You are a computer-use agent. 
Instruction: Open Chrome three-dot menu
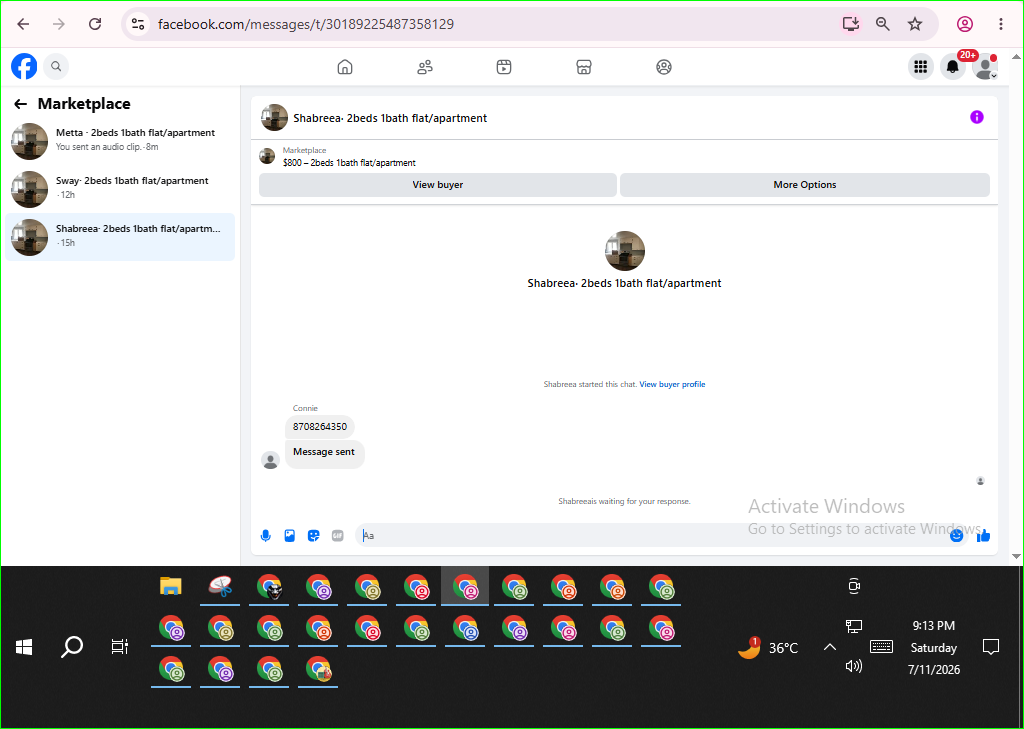click(1000, 24)
